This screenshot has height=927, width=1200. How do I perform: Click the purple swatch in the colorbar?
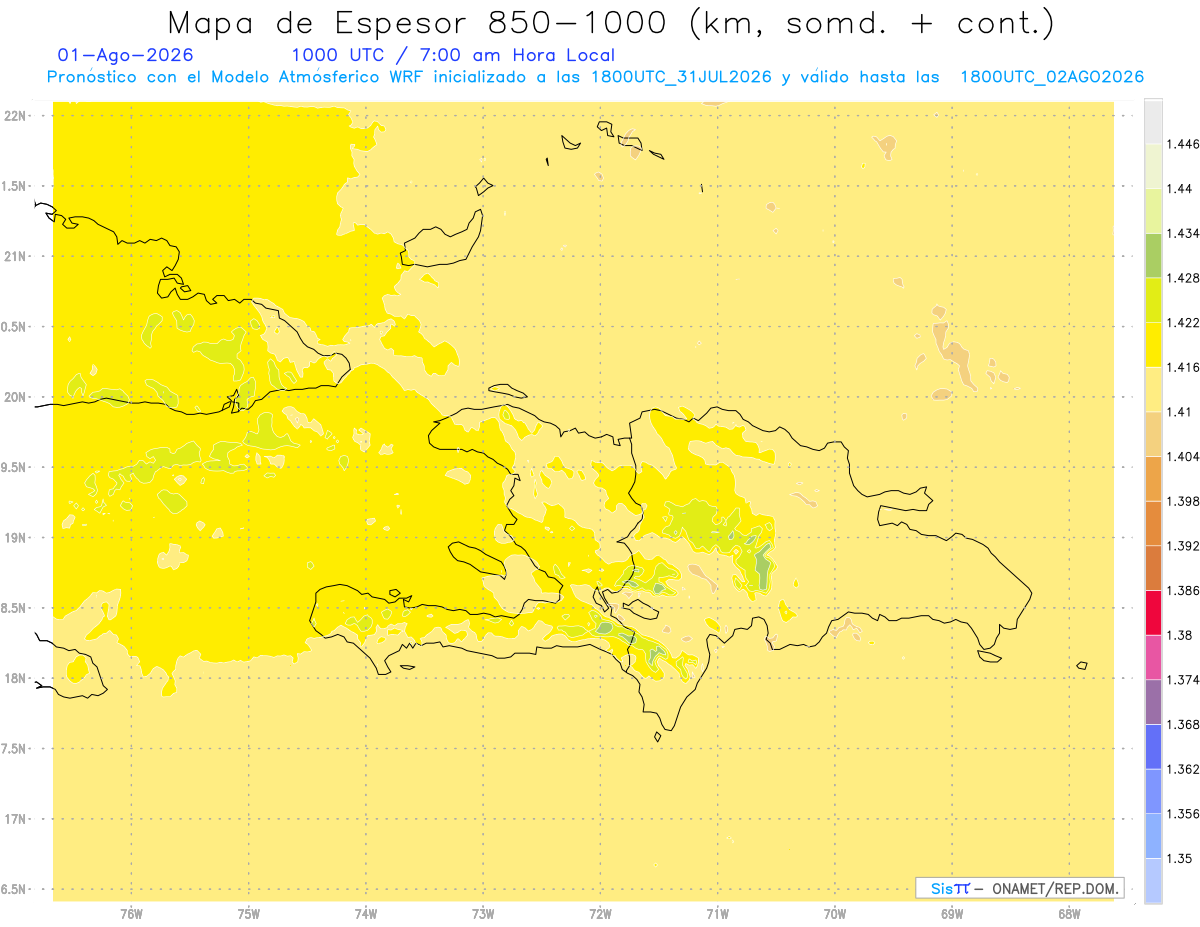click(1153, 702)
